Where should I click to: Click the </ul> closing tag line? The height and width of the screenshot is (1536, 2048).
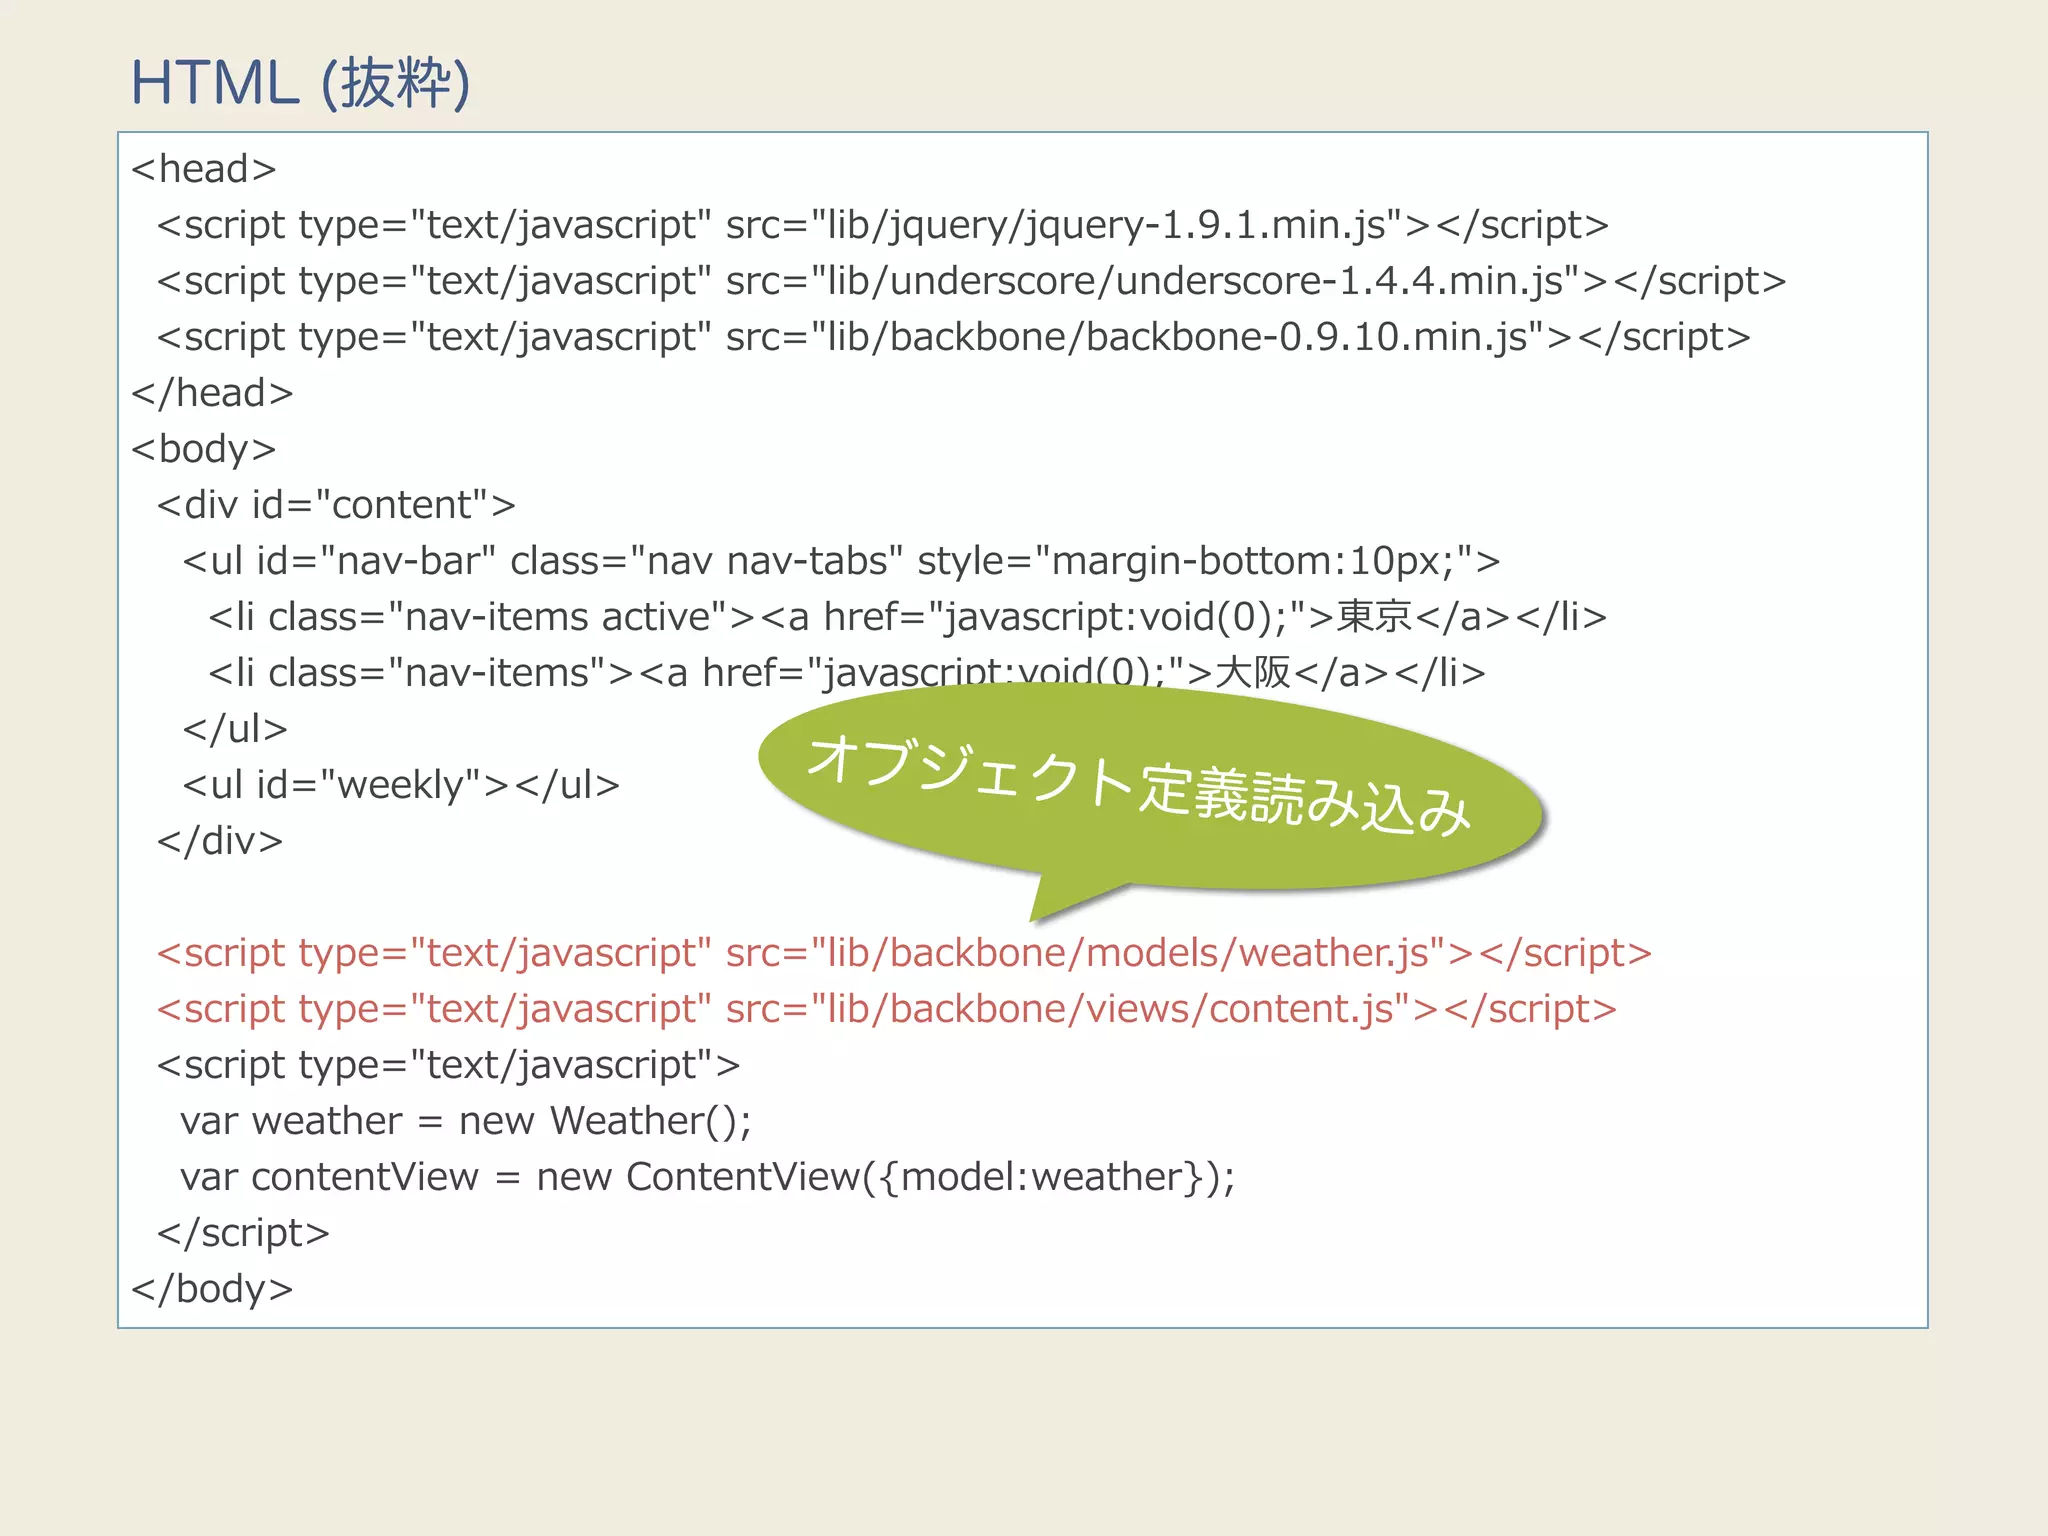coord(235,729)
